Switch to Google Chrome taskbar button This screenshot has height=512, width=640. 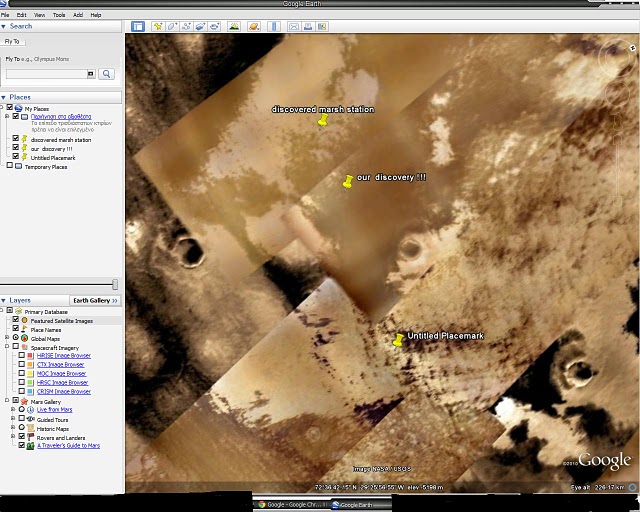(293, 505)
